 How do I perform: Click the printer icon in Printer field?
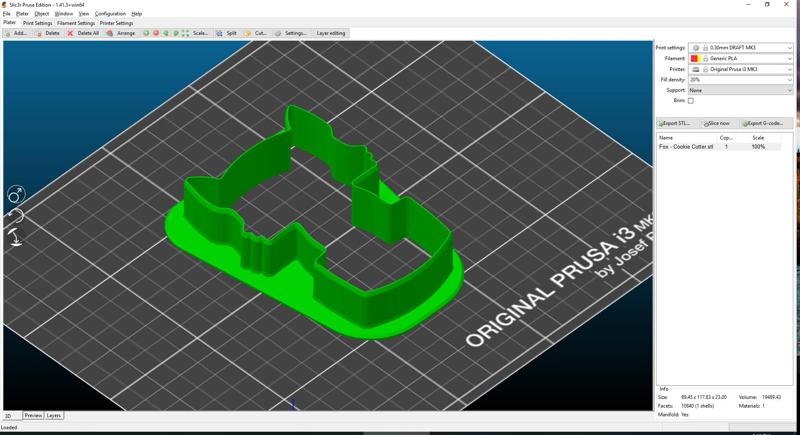696,69
